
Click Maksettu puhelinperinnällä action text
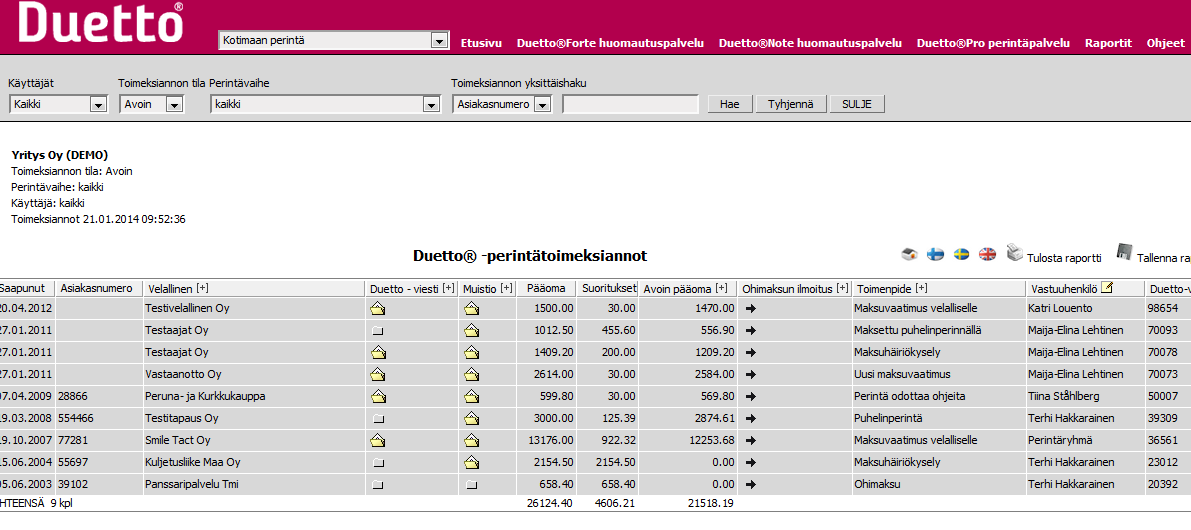[919, 331]
